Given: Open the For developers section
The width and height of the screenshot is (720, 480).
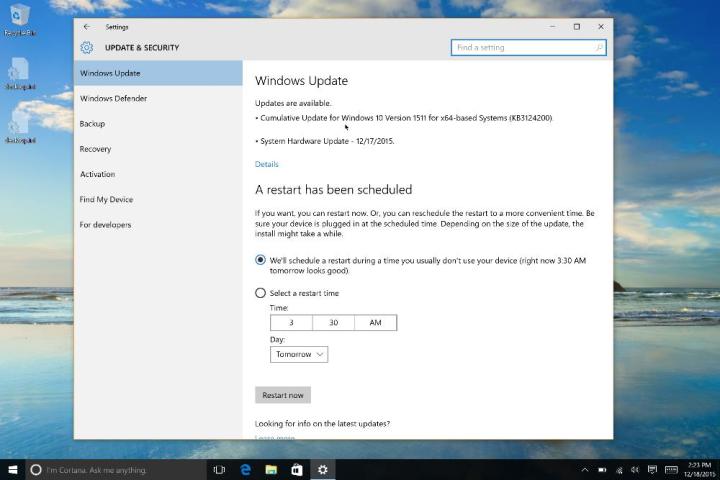Looking at the screenshot, I should 158,225.
